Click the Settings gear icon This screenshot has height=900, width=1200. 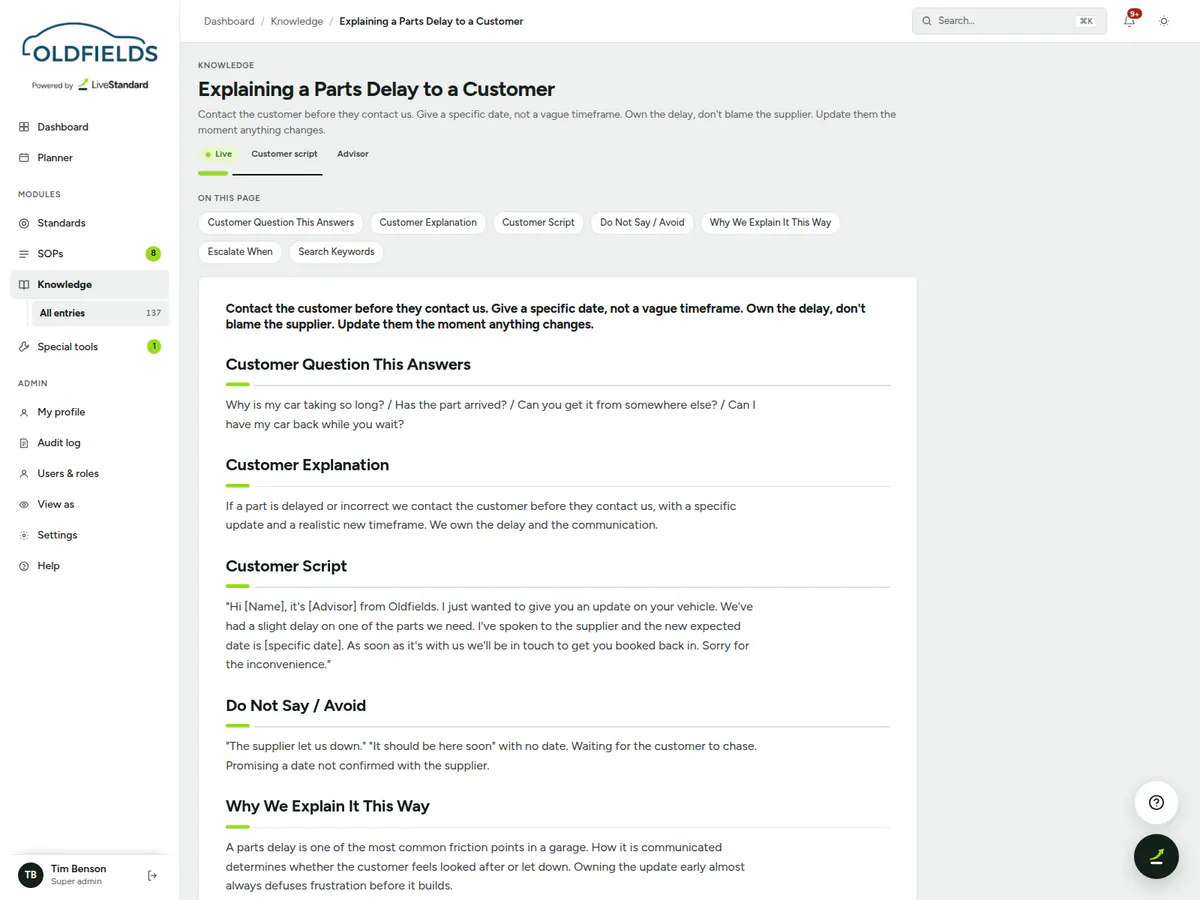(x=24, y=535)
